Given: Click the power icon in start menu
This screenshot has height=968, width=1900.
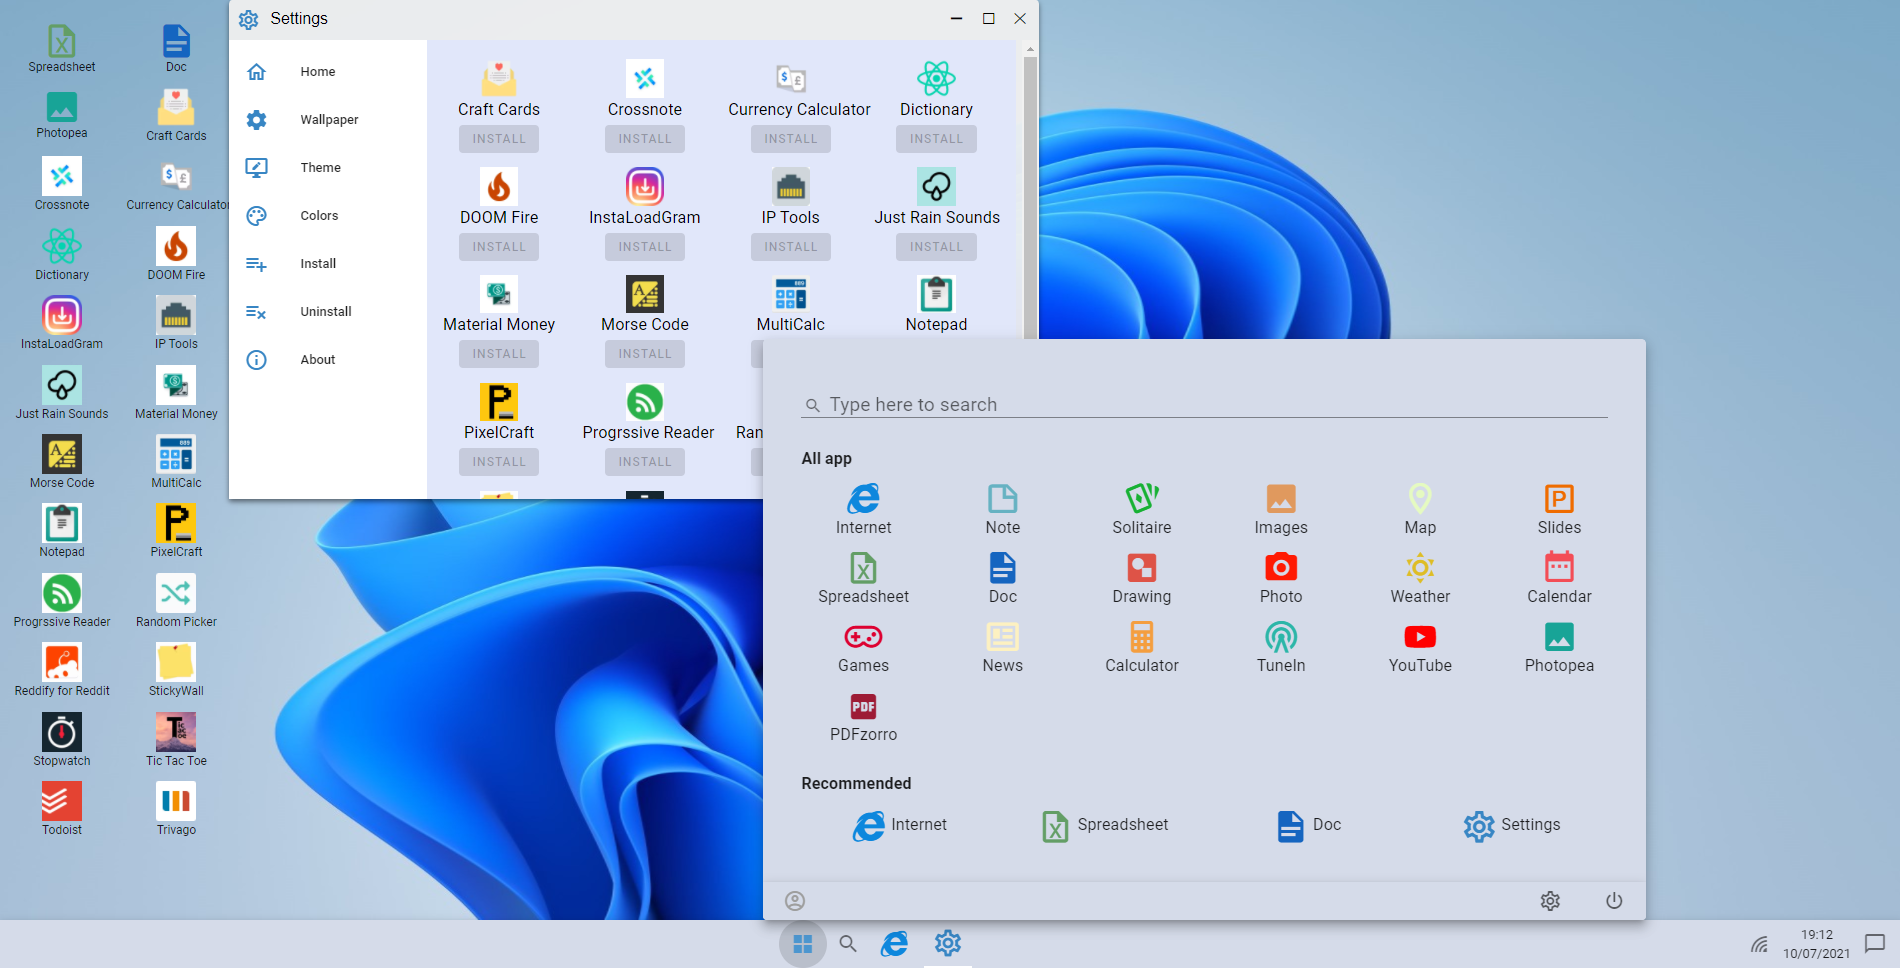Looking at the screenshot, I should 1613,900.
